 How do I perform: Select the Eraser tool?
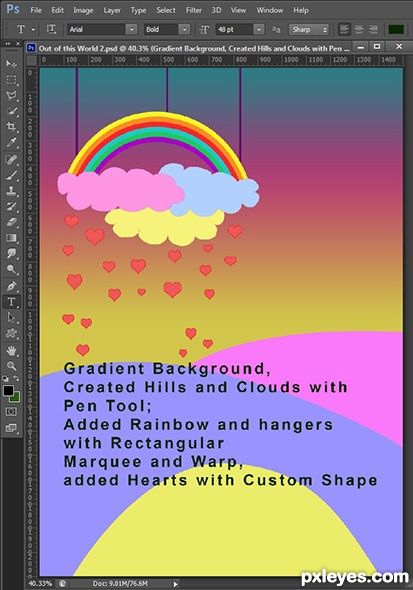click(x=11, y=222)
